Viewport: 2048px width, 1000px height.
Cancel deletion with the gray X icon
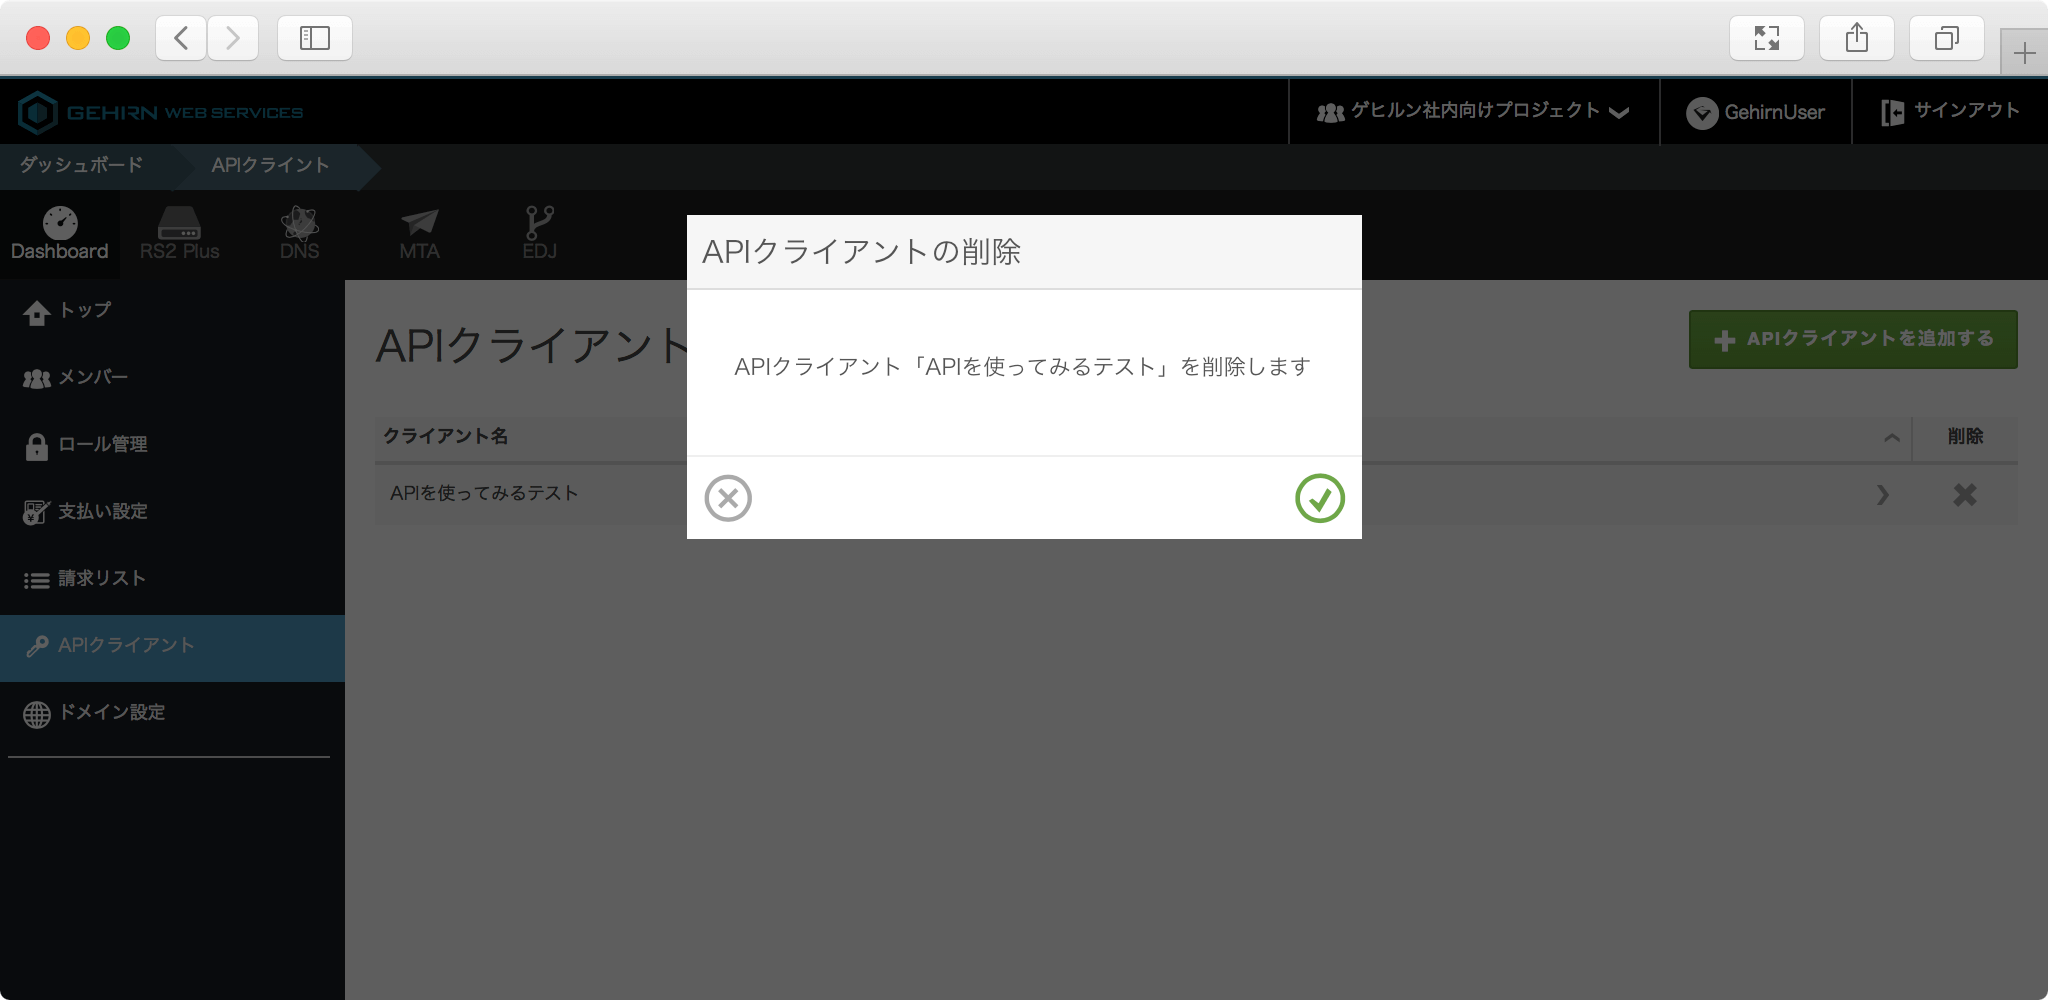[728, 498]
